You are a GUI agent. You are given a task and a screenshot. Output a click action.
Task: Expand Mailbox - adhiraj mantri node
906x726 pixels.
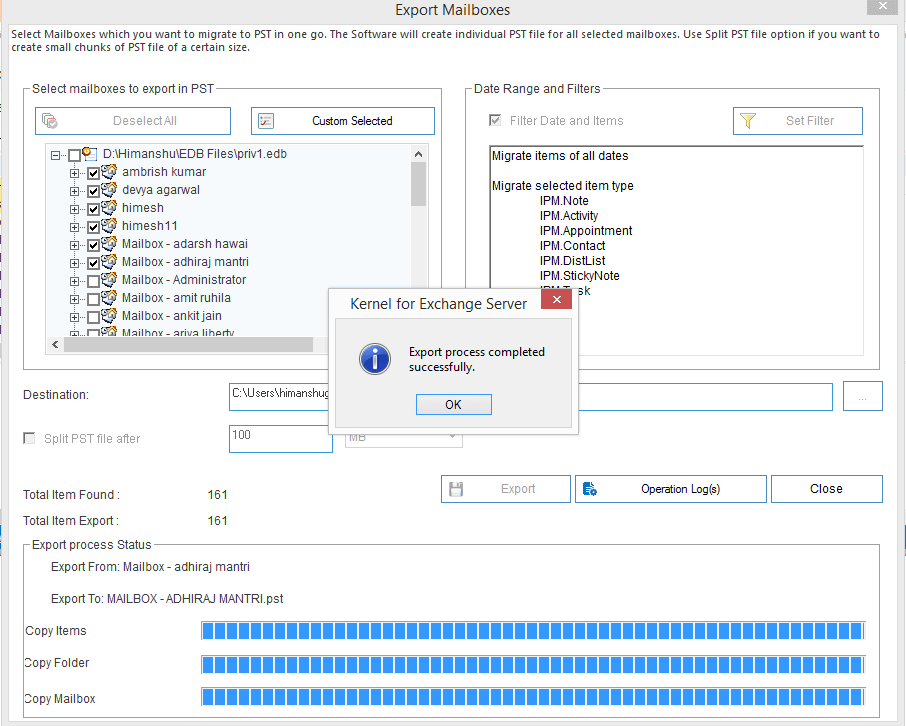74,263
